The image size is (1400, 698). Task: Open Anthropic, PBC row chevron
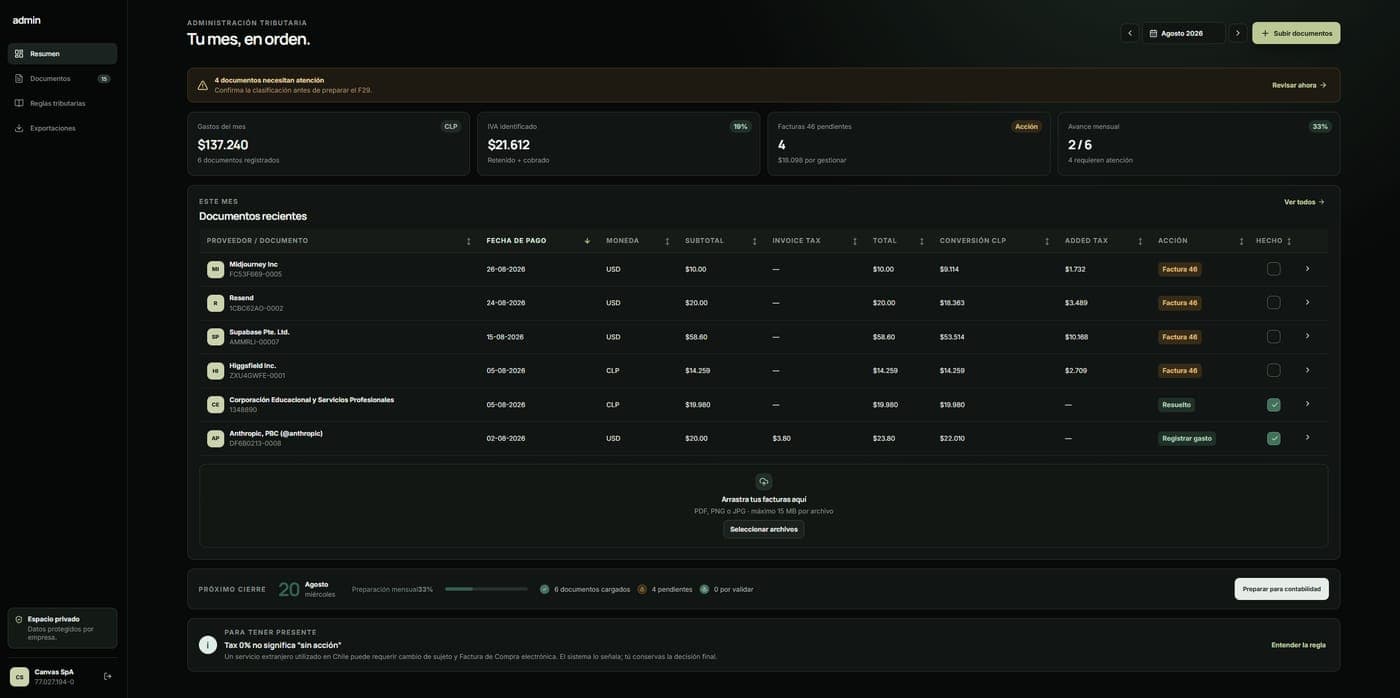pyautogui.click(x=1307, y=438)
